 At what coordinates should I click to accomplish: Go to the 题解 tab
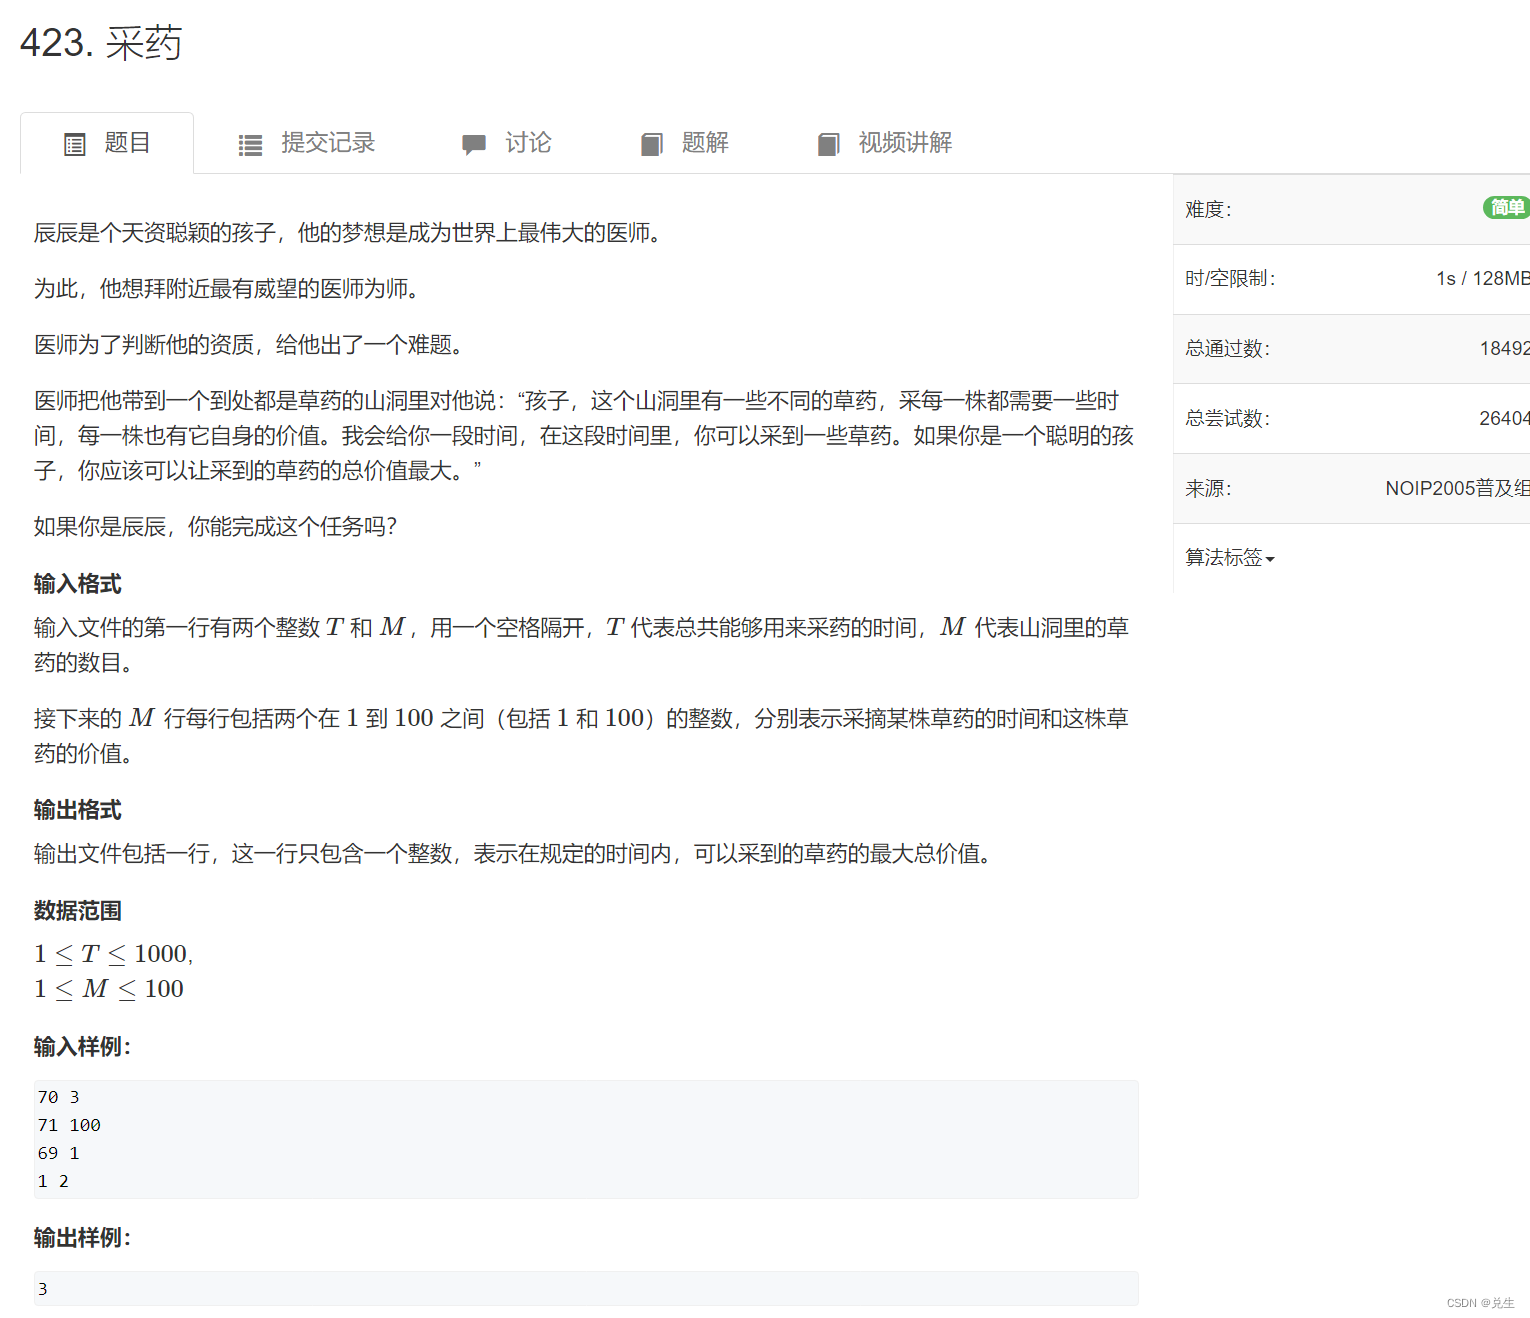[x=684, y=143]
